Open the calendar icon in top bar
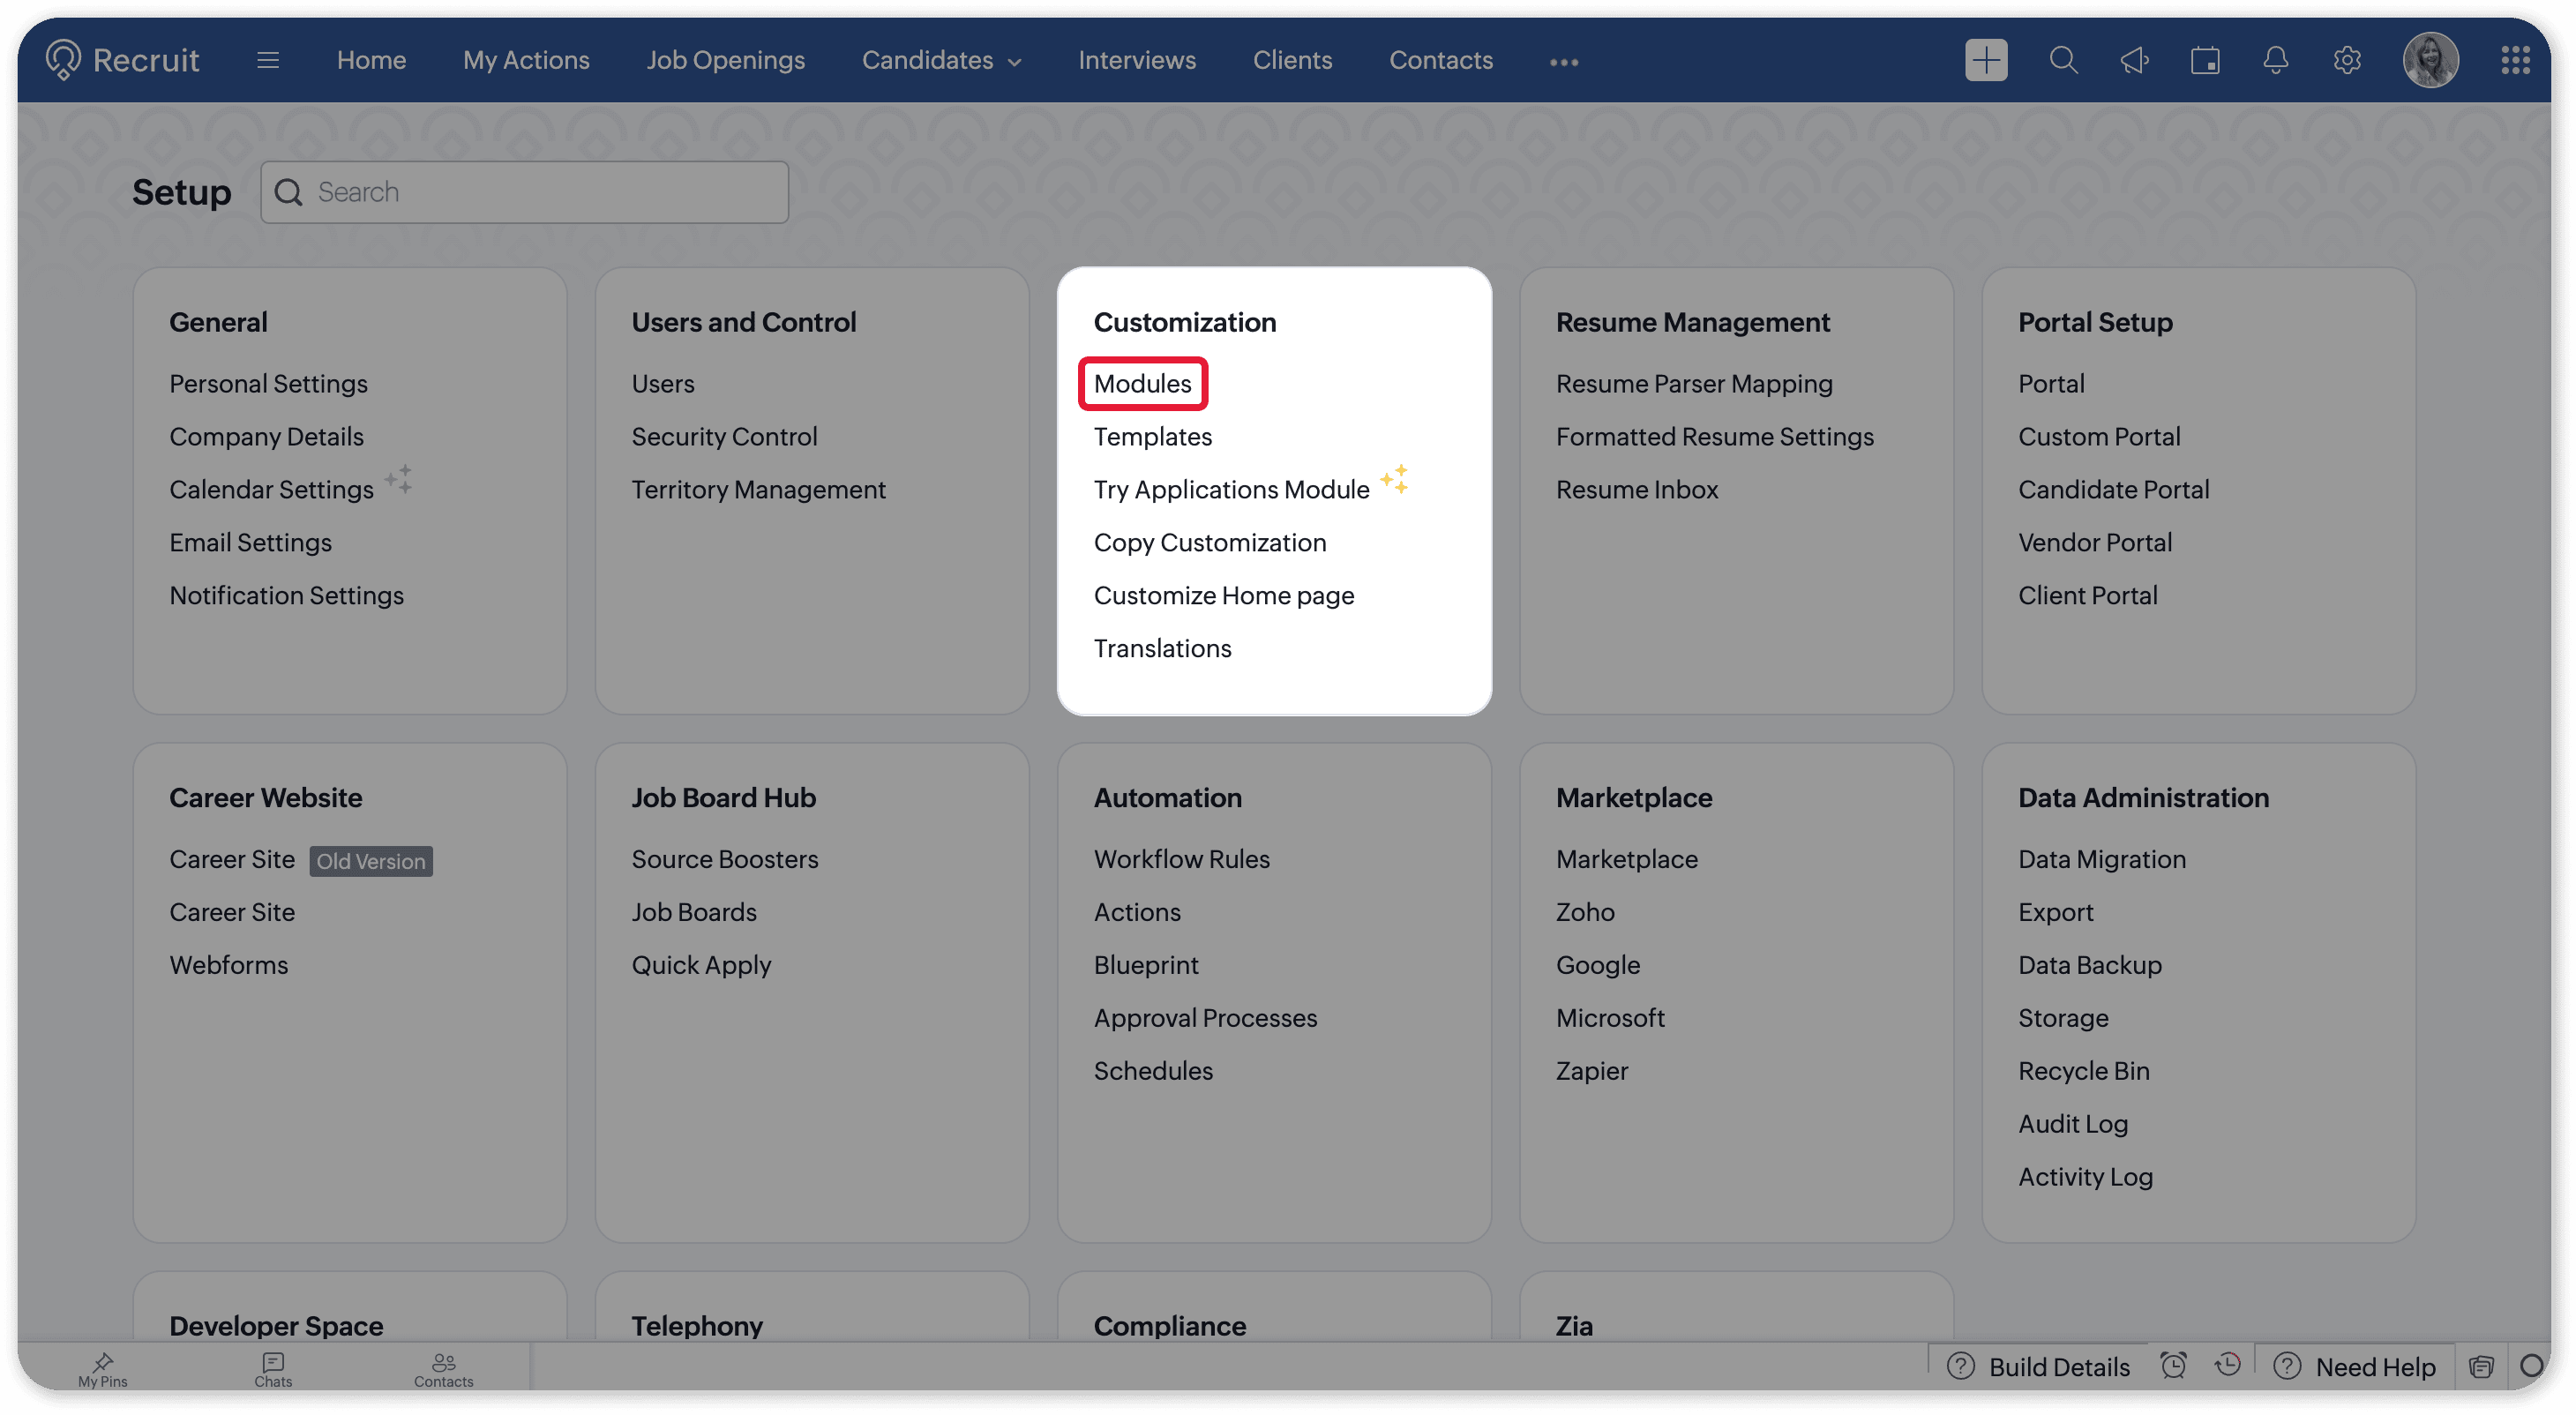This screenshot has width=2576, height=1415. point(2205,60)
